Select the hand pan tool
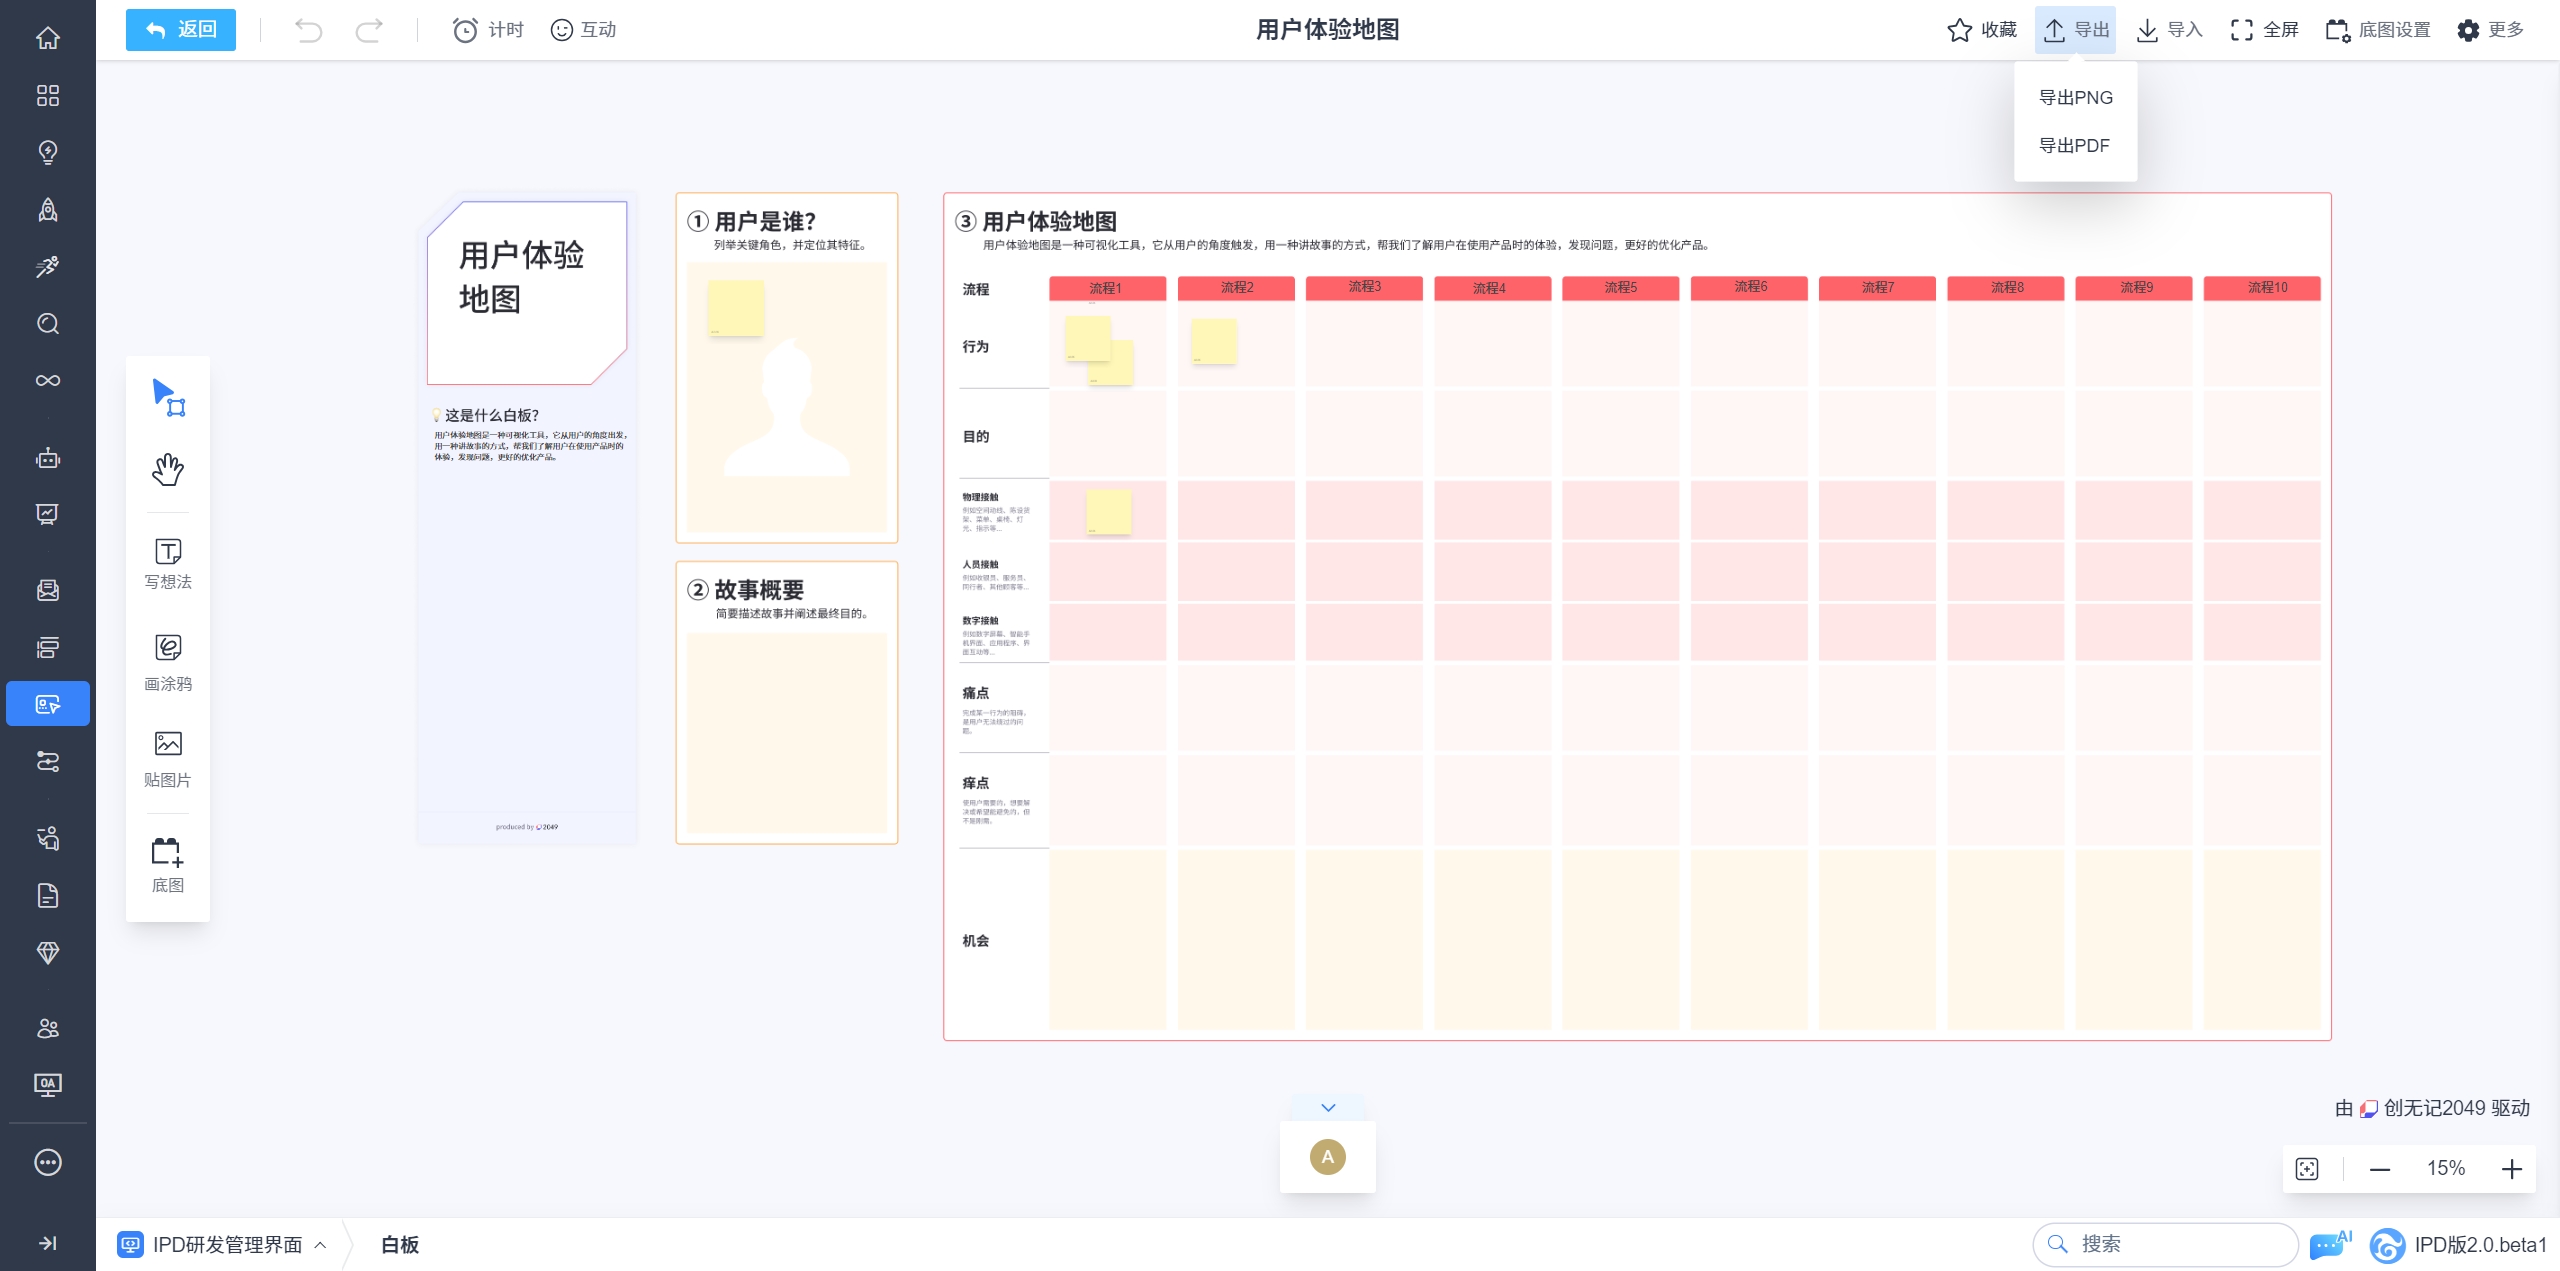The width and height of the screenshot is (2560, 1271). (167, 469)
